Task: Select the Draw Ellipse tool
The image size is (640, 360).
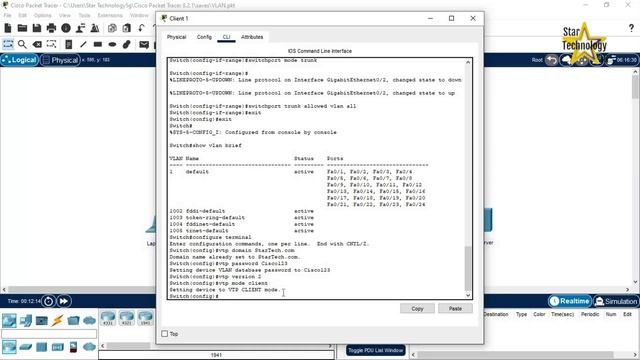Action: point(112,44)
